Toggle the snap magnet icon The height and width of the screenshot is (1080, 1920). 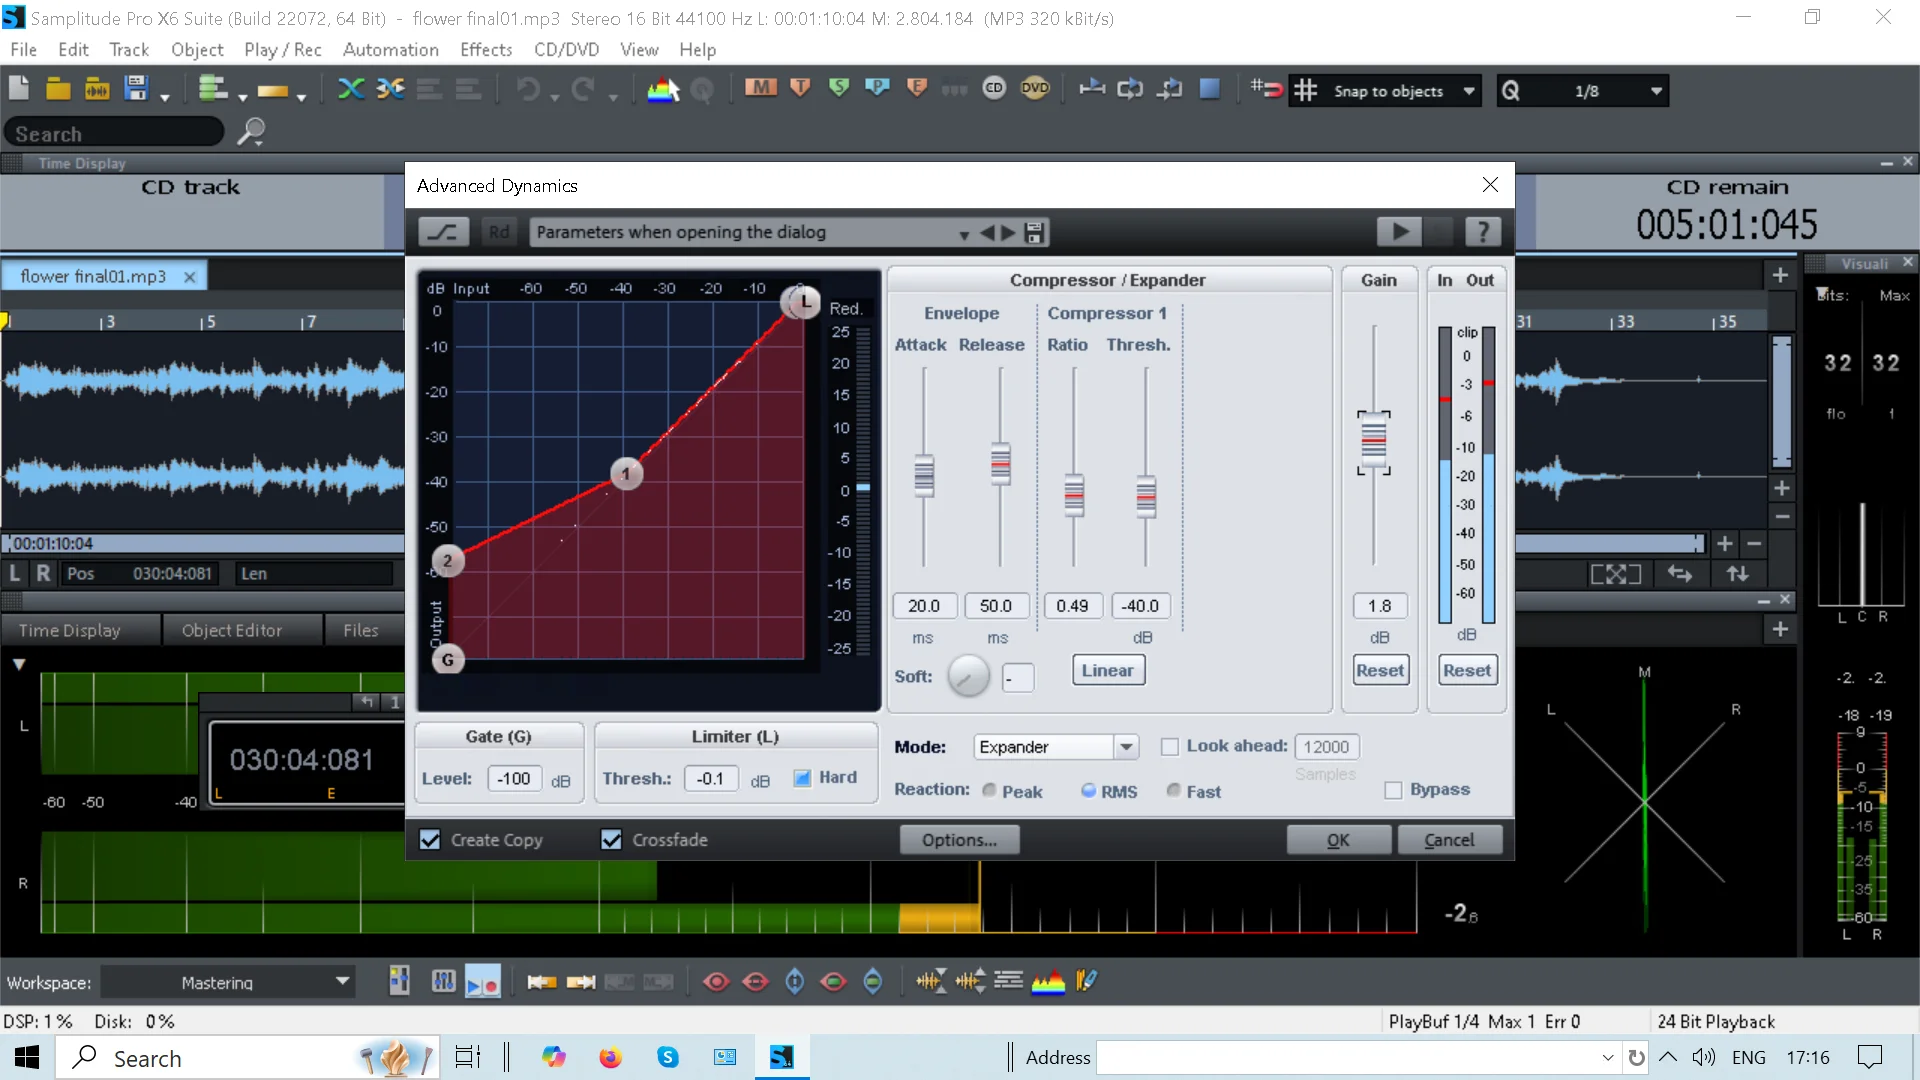pyautogui.click(x=1266, y=90)
